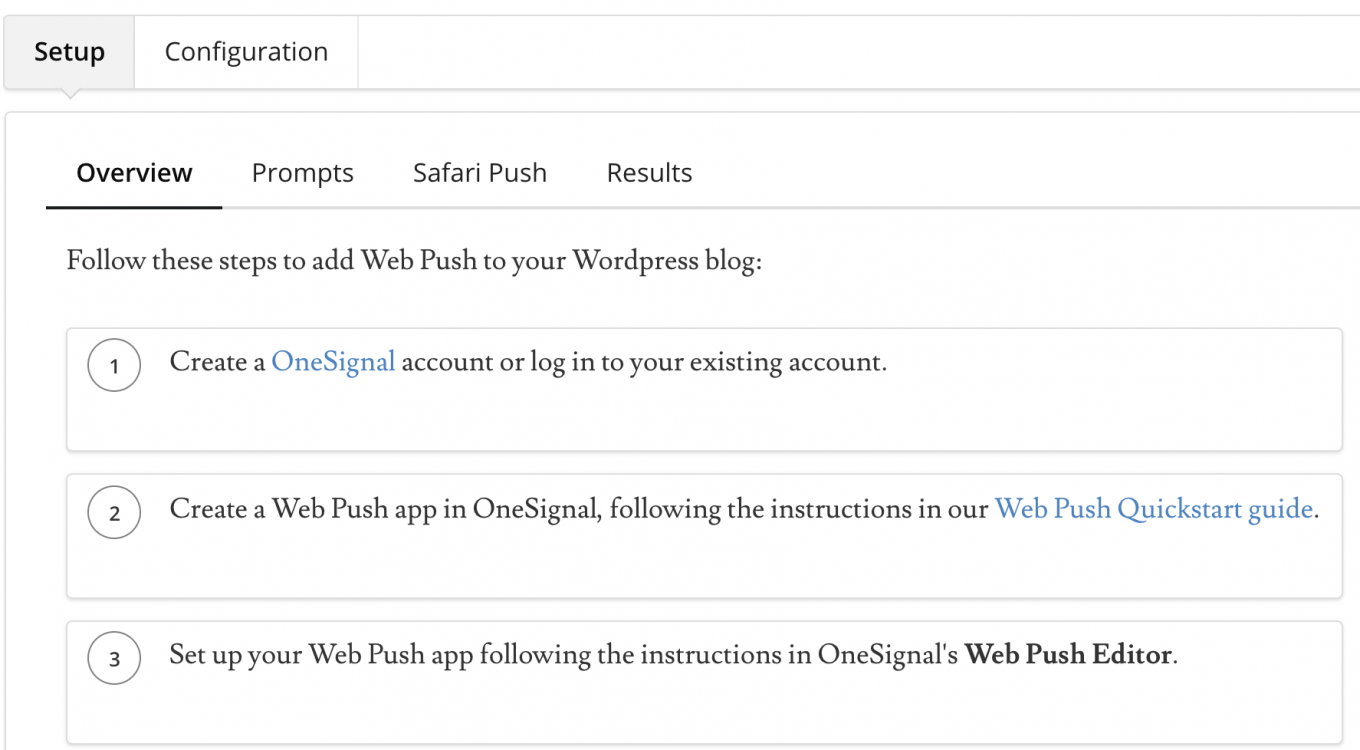Show the Results sub-tab
1360x750 pixels.
[649, 173]
